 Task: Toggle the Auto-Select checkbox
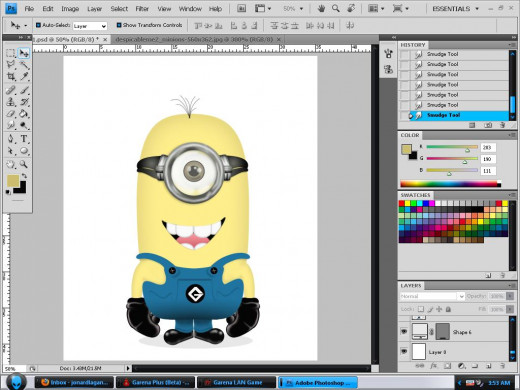(x=38, y=25)
